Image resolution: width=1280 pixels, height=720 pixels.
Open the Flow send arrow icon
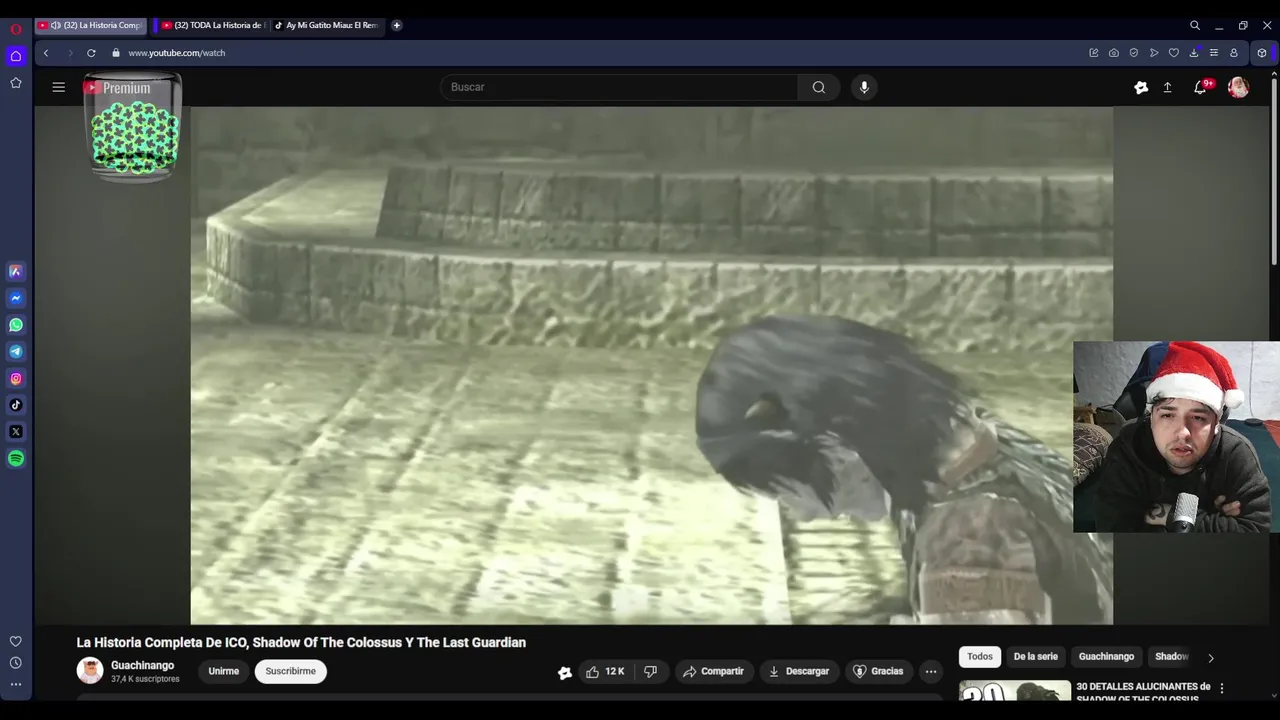[x=1154, y=53]
